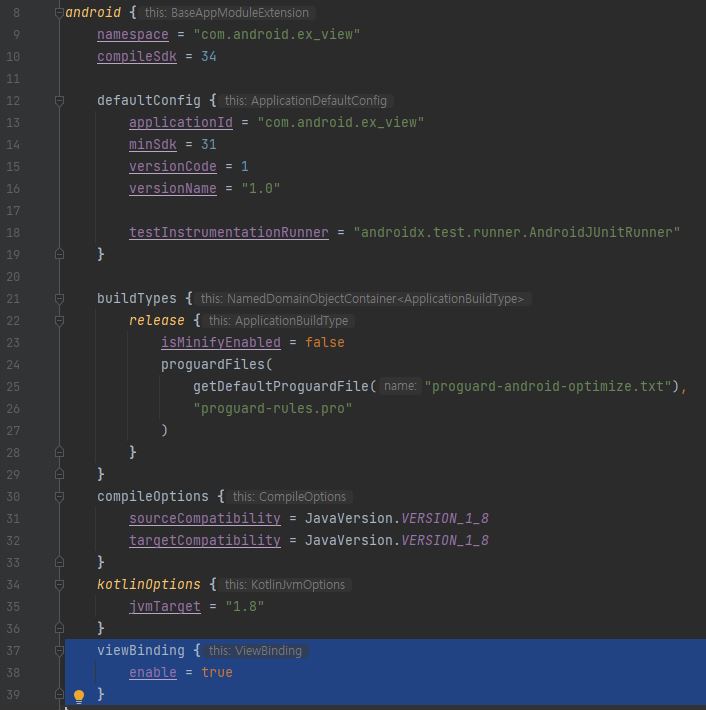
Task: Click the 'this: ApplicationDefaultConfig' inlay hint
Action: coord(306,101)
